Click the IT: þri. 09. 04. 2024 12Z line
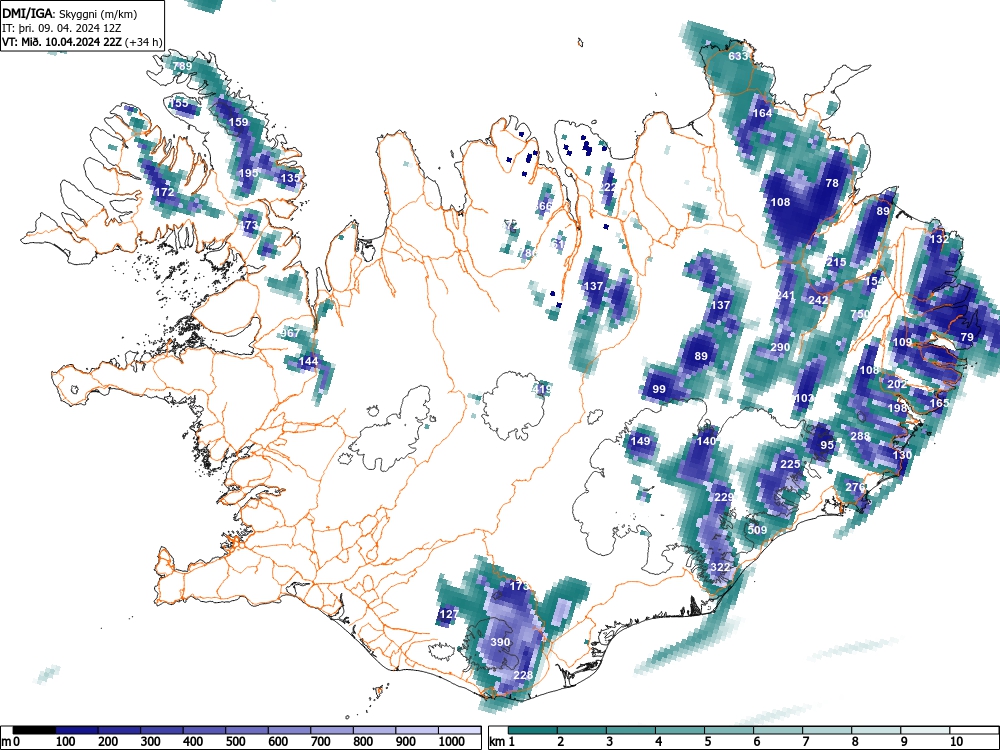Image resolution: width=1000 pixels, height=750 pixels. click(62, 28)
